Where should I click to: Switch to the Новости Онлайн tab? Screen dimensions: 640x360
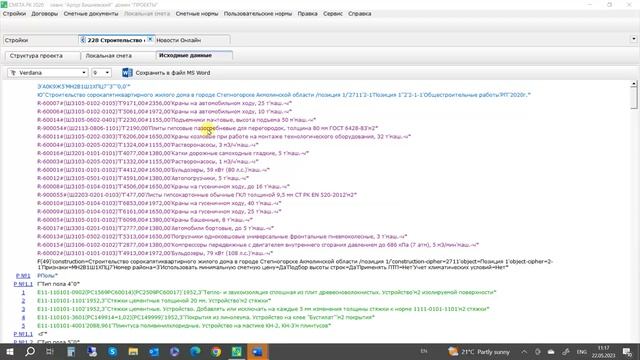coord(192,40)
